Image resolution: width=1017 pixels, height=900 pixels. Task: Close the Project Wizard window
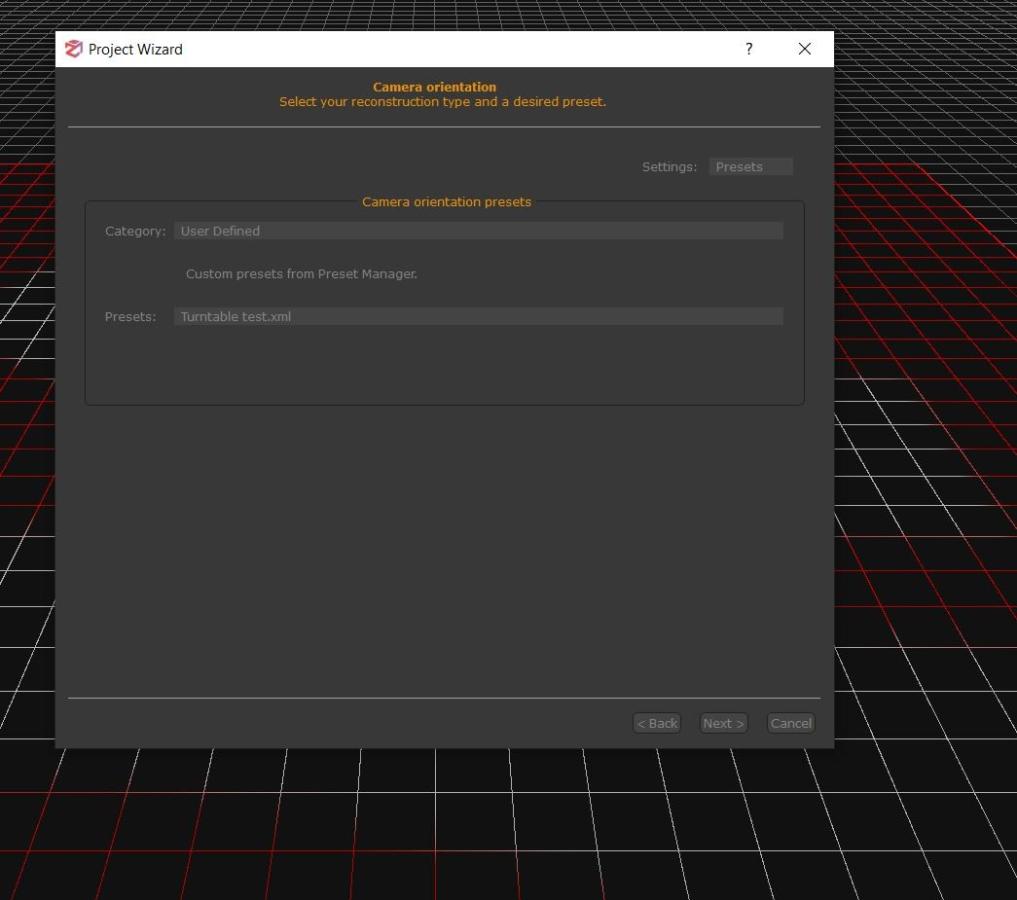(x=805, y=49)
